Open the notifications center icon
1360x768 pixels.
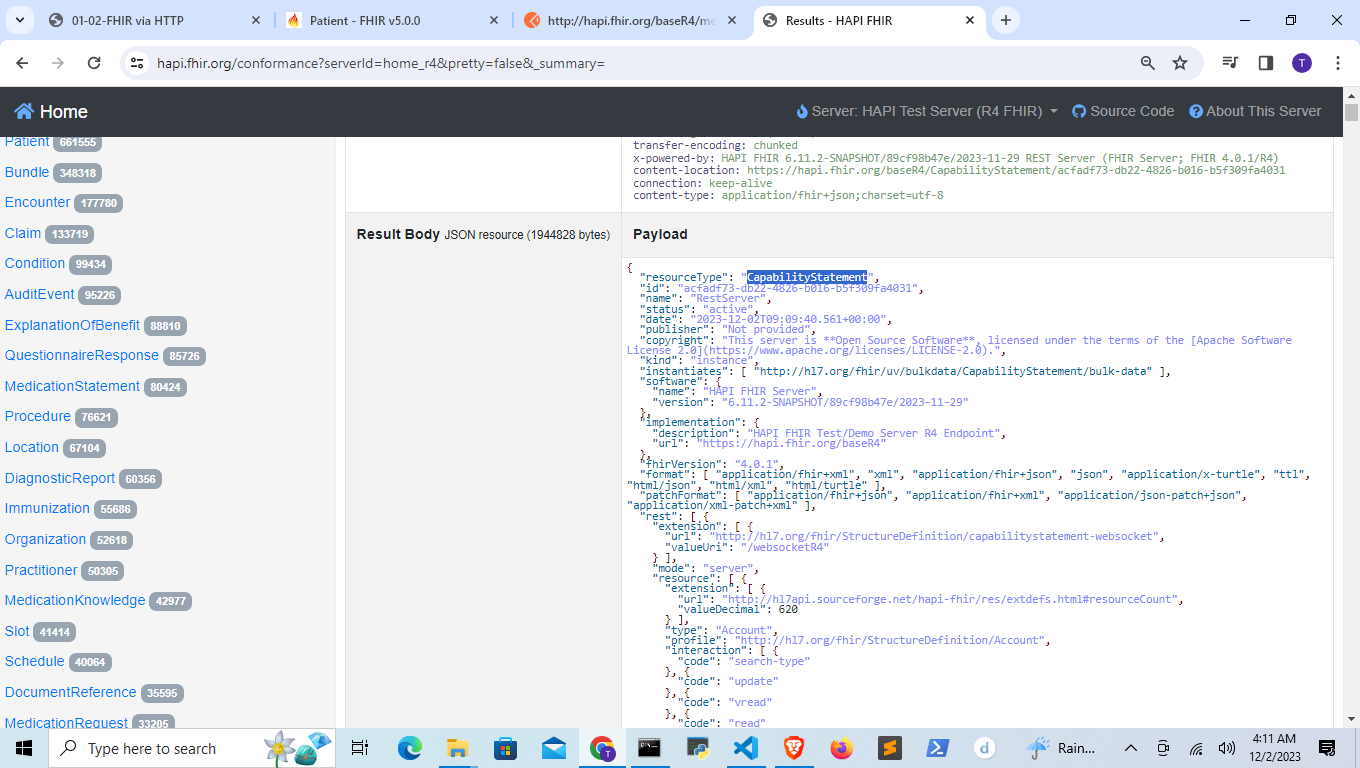click(1327, 748)
